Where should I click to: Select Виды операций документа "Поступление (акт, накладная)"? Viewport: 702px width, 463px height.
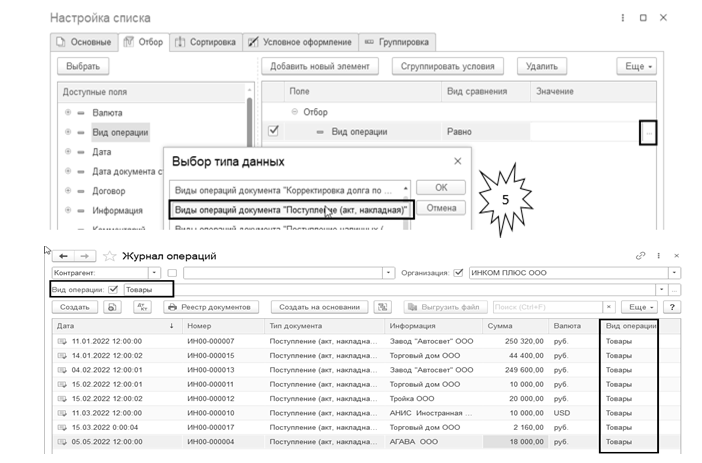(291, 210)
